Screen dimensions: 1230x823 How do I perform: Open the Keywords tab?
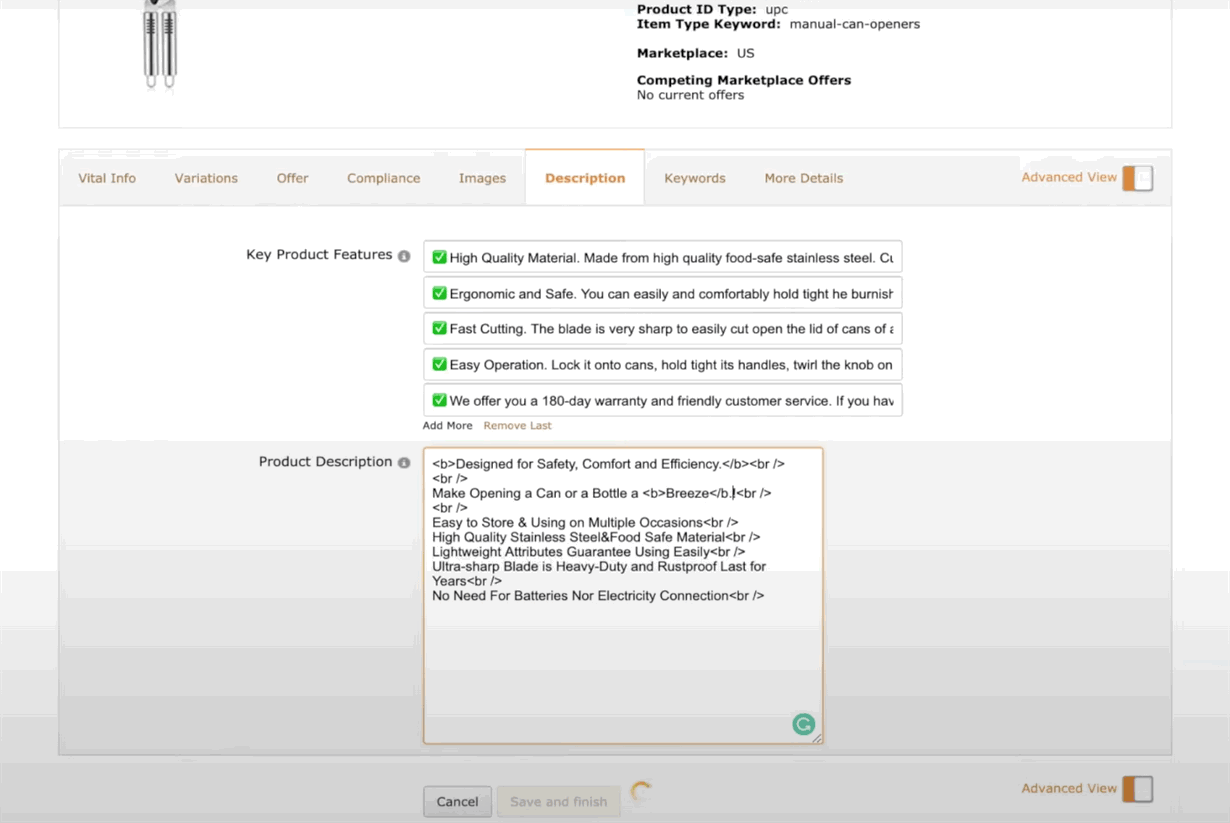695,178
